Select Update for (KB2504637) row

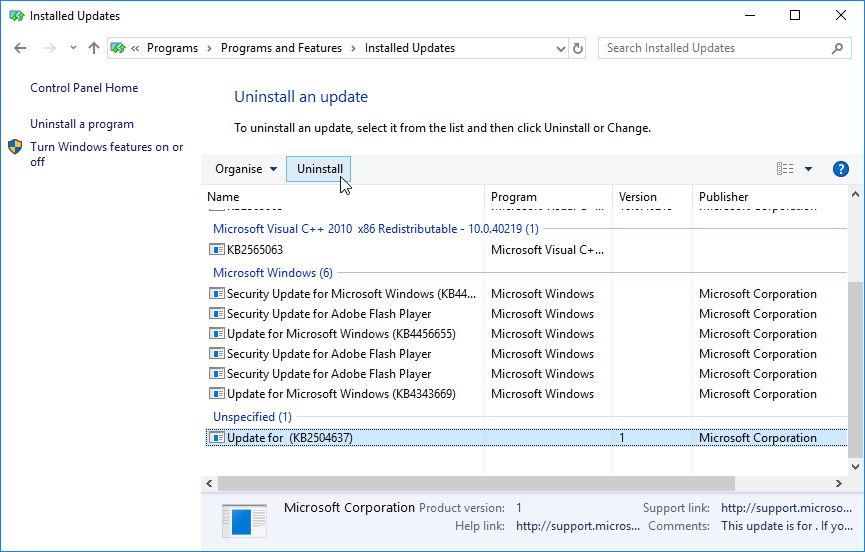coord(526,438)
